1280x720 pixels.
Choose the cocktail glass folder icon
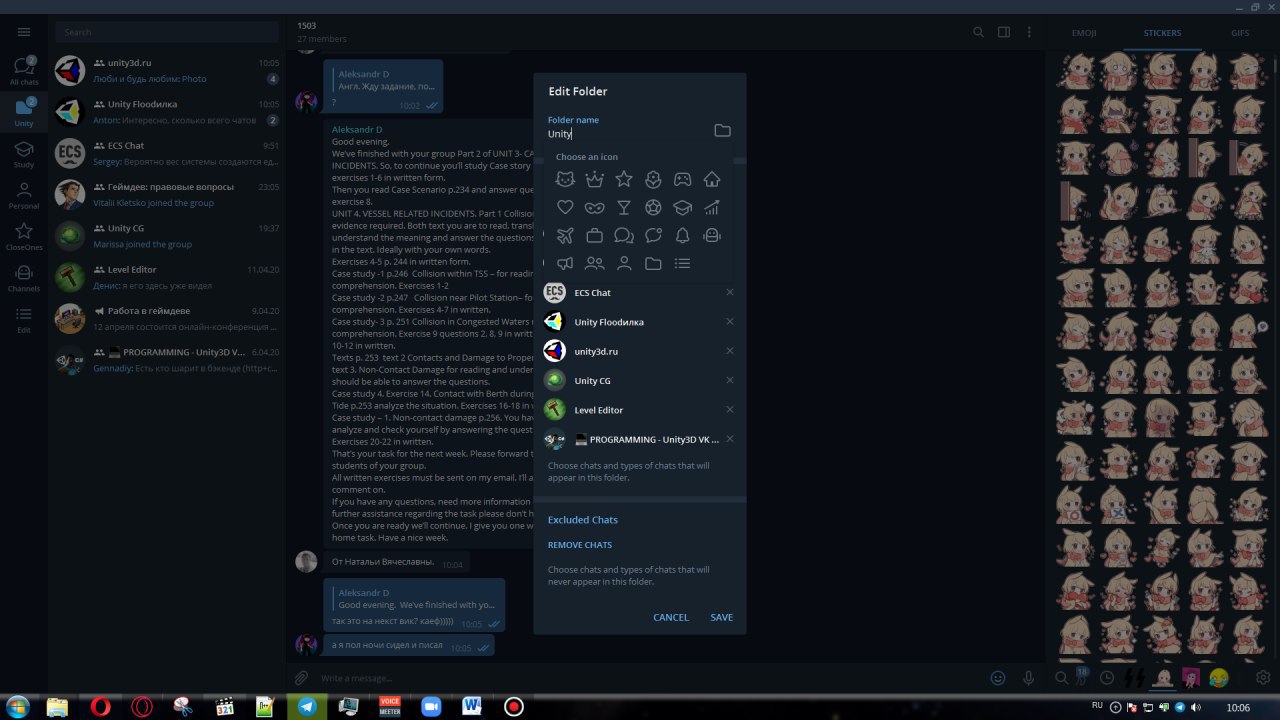pyautogui.click(x=624, y=208)
